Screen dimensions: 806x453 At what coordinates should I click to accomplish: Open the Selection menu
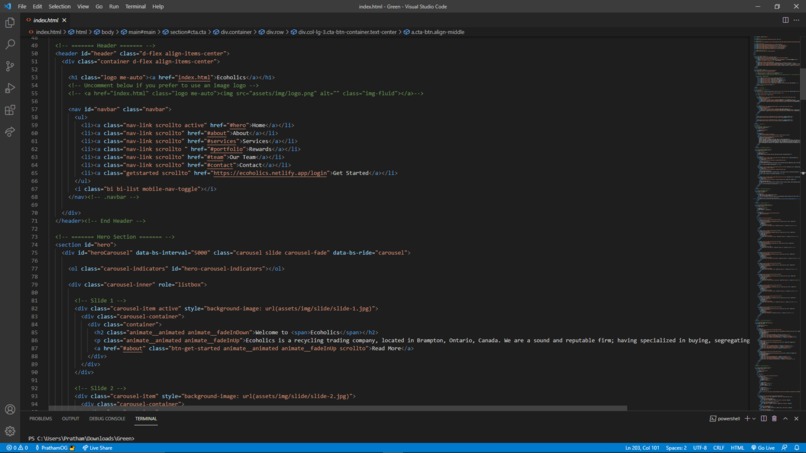tap(60, 7)
